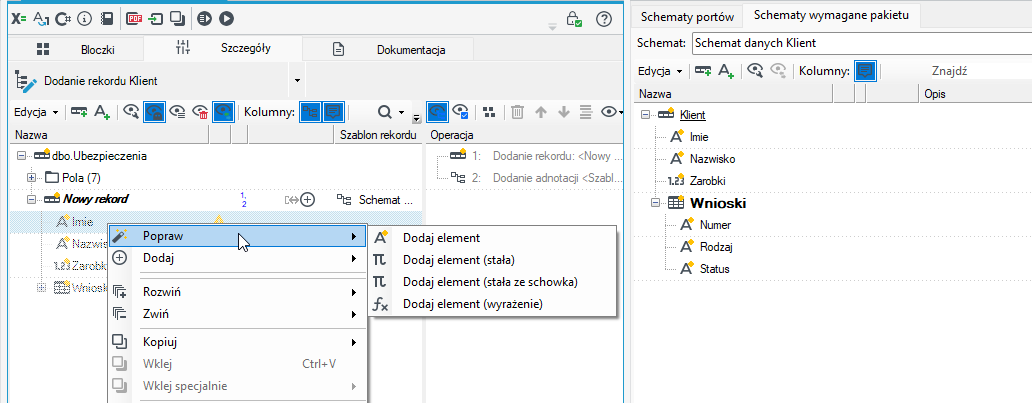Open the Kopiuj context submenu
Viewport: 1032px width, 403px height.
pos(237,342)
